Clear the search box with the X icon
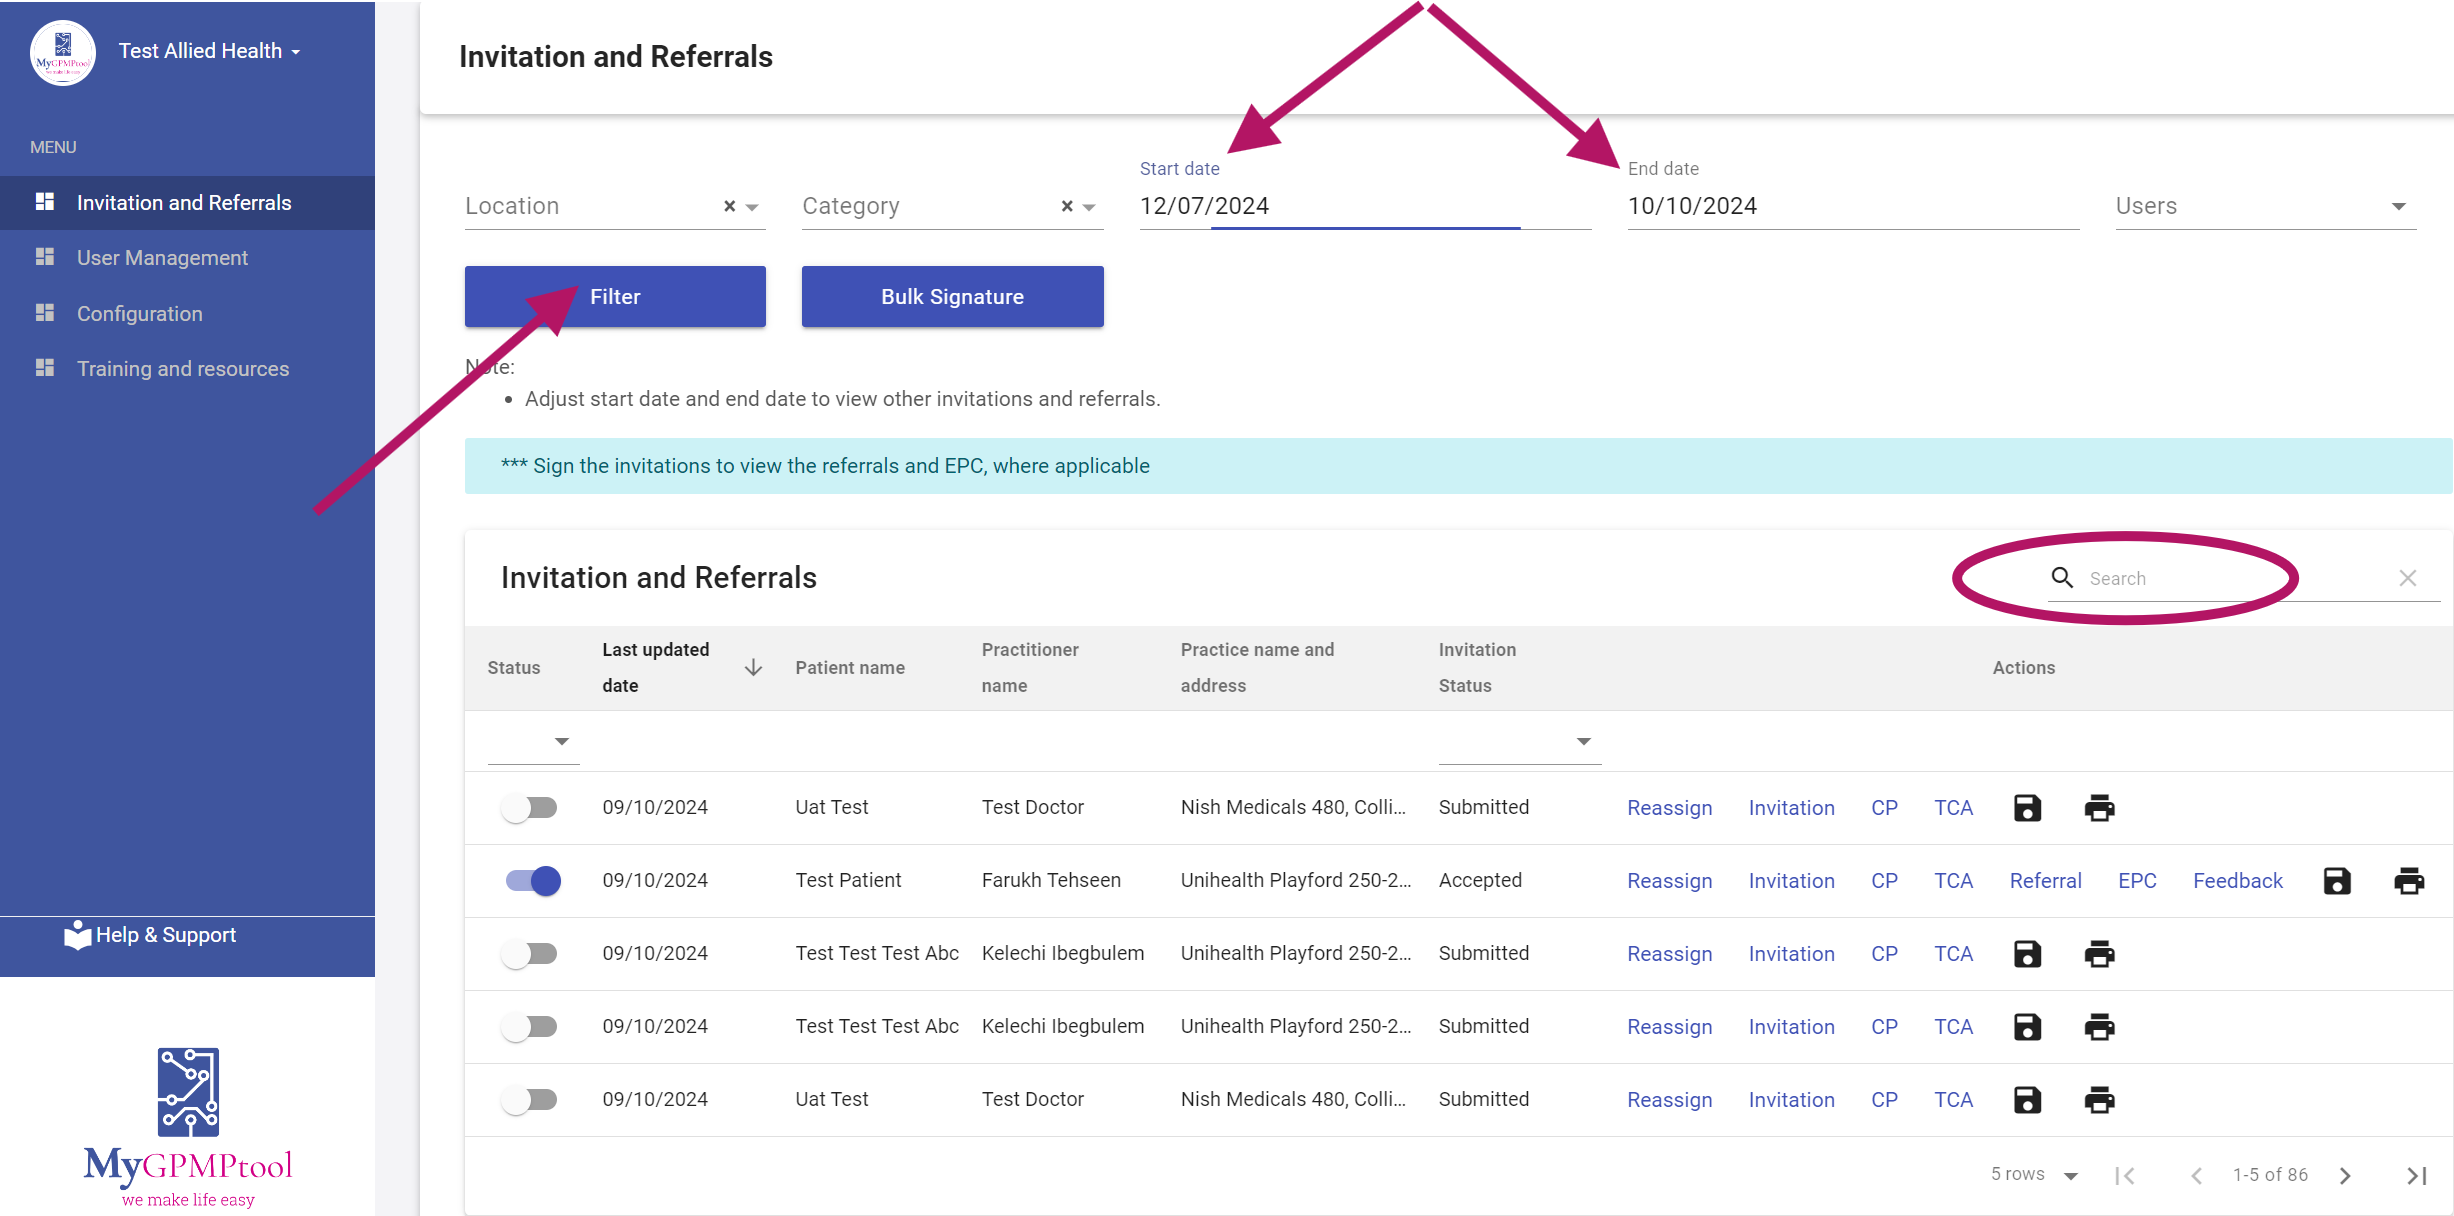The image size is (2454, 1216). coord(2408,578)
